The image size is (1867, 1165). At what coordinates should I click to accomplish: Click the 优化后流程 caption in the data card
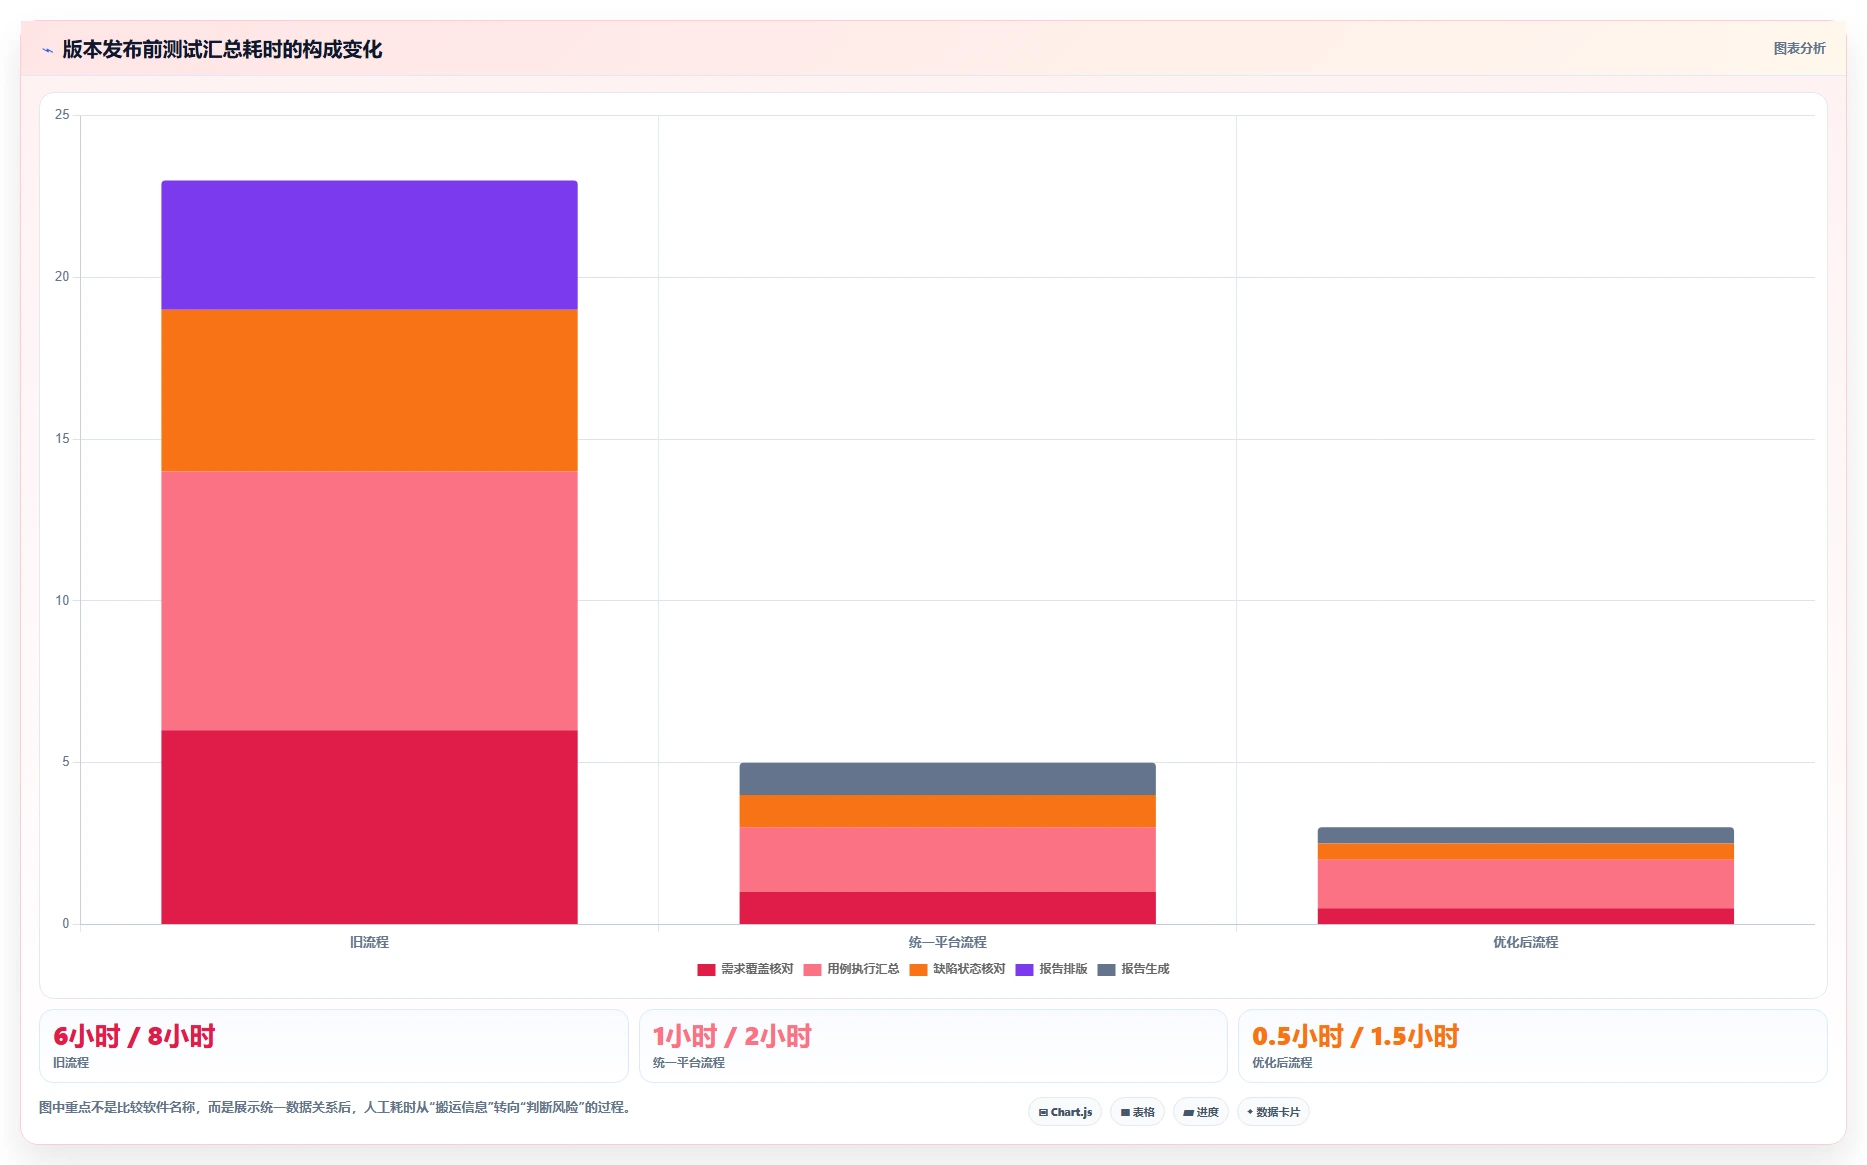pos(1282,1063)
